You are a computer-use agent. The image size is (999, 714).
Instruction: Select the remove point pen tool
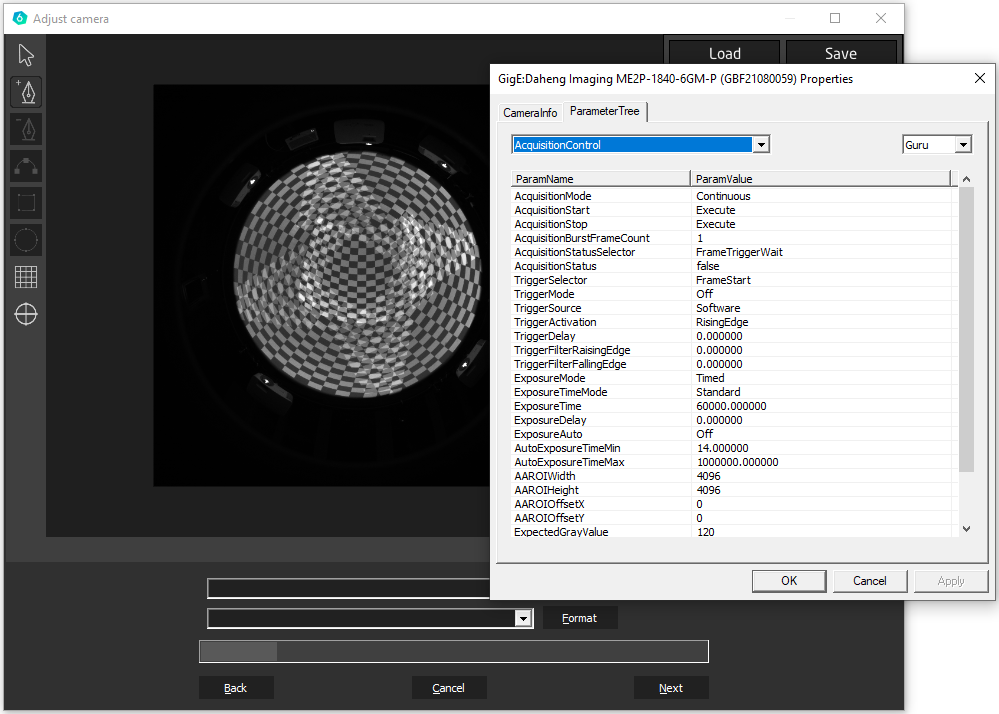(26, 129)
